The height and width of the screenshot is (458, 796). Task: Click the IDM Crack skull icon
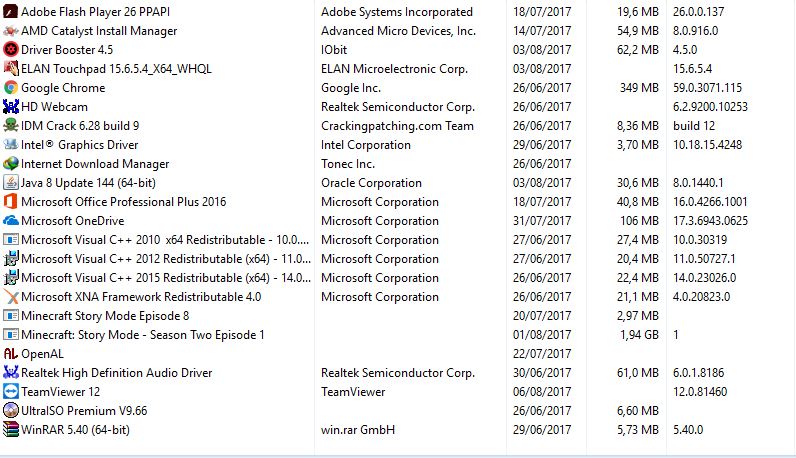tap(11, 126)
